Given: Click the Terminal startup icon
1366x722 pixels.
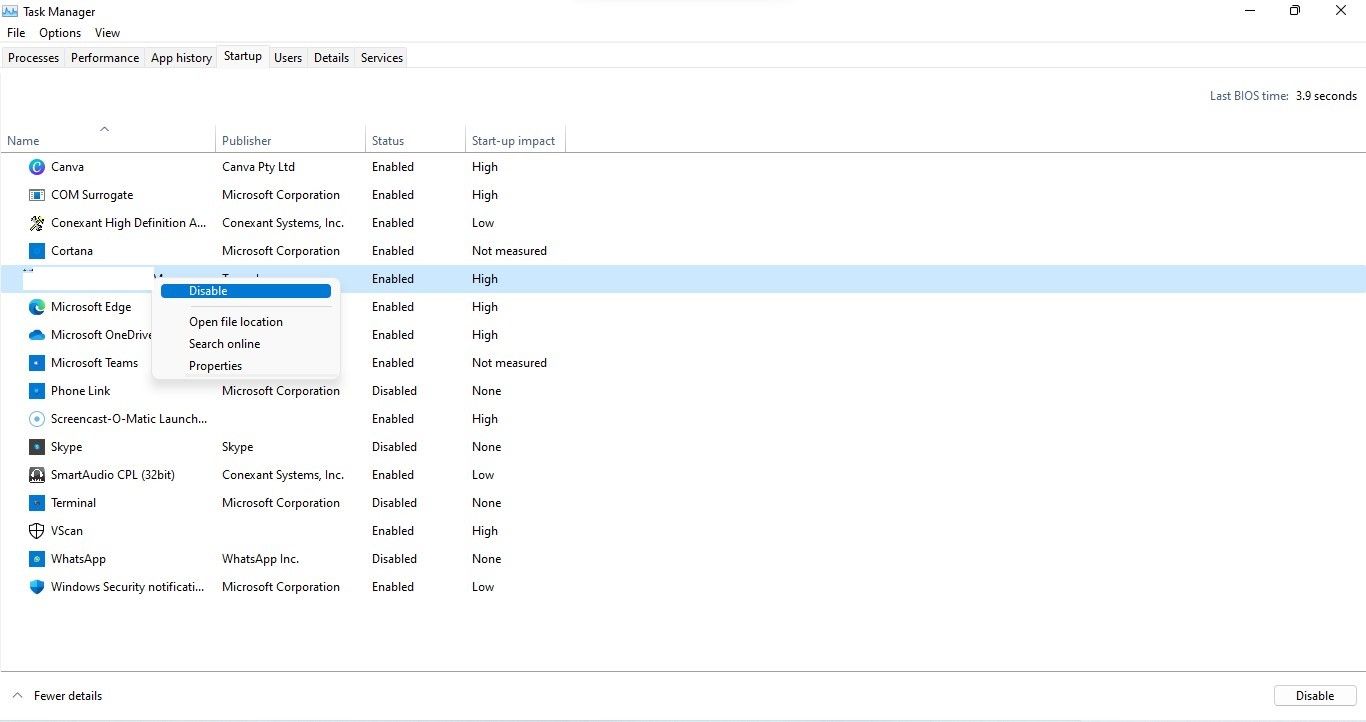Looking at the screenshot, I should 37,503.
